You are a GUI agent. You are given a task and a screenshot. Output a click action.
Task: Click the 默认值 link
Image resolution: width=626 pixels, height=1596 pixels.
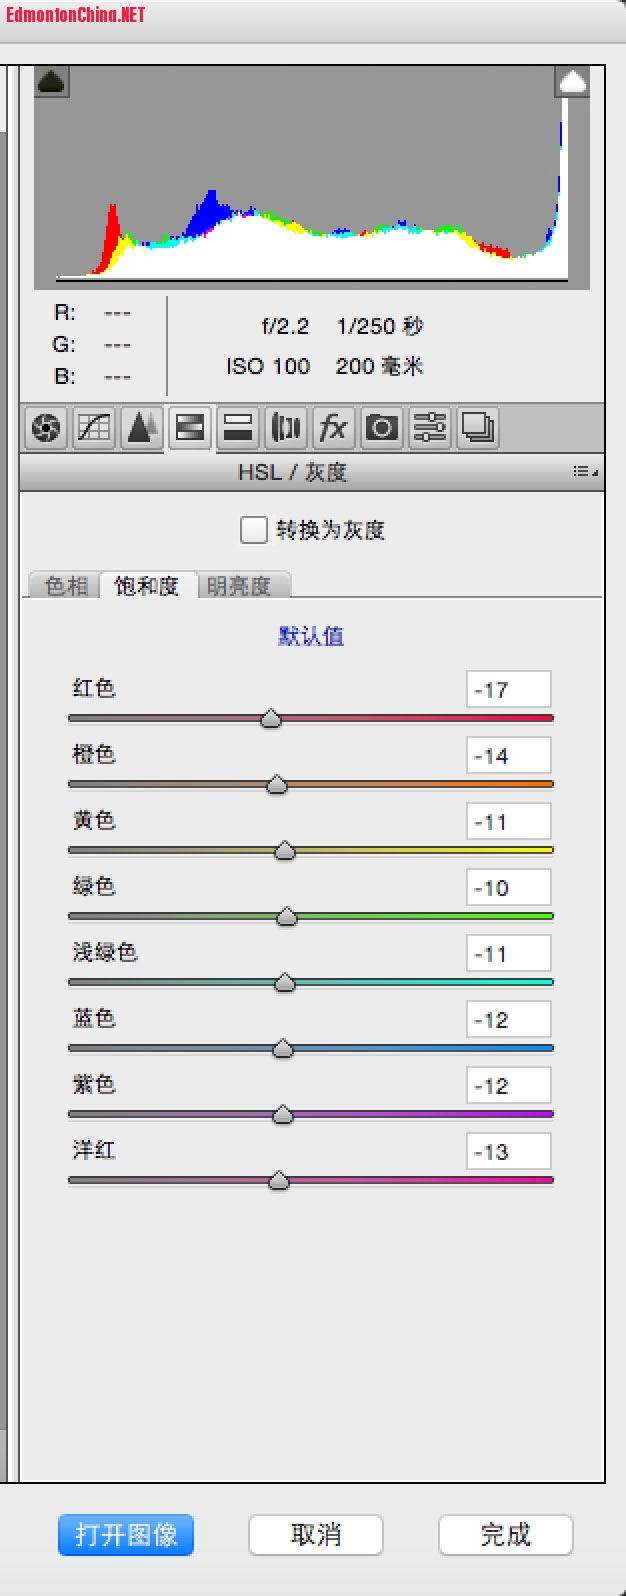pyautogui.click(x=311, y=636)
